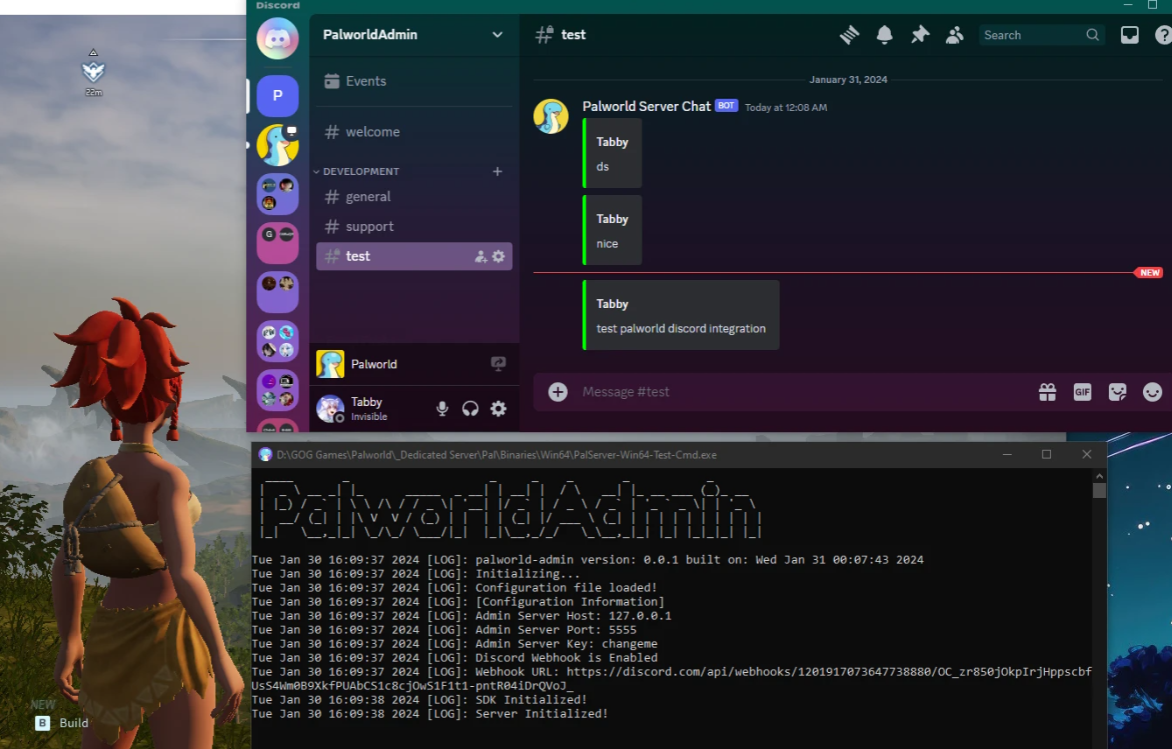Select the general channel
This screenshot has width=1172, height=749.
368,197
